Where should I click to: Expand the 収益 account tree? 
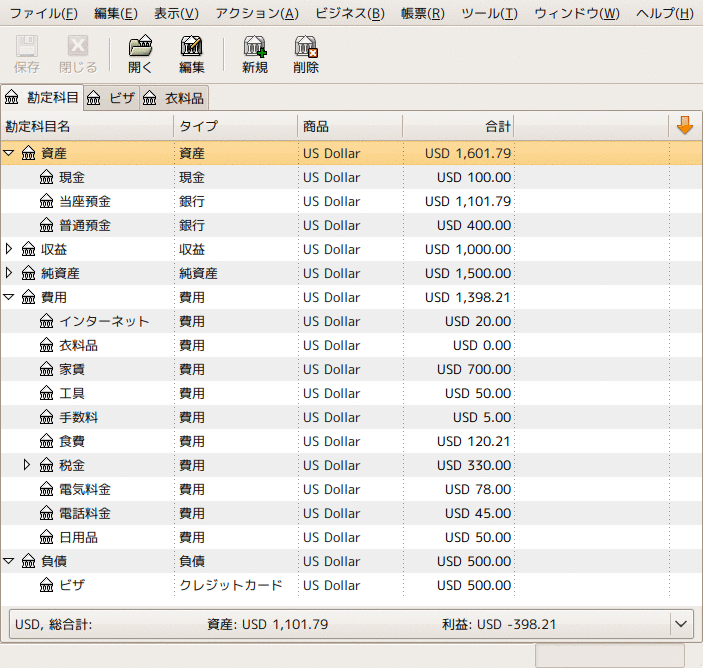pos(9,250)
